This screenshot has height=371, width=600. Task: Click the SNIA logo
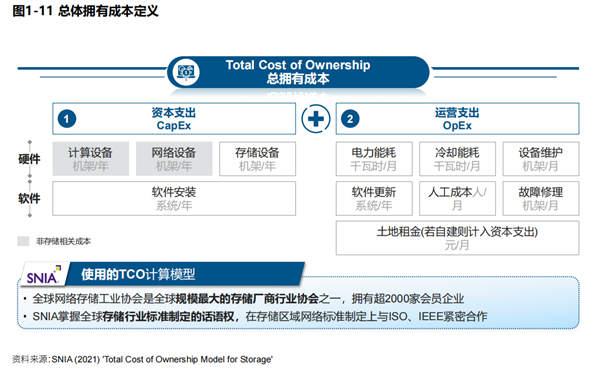click(43, 275)
